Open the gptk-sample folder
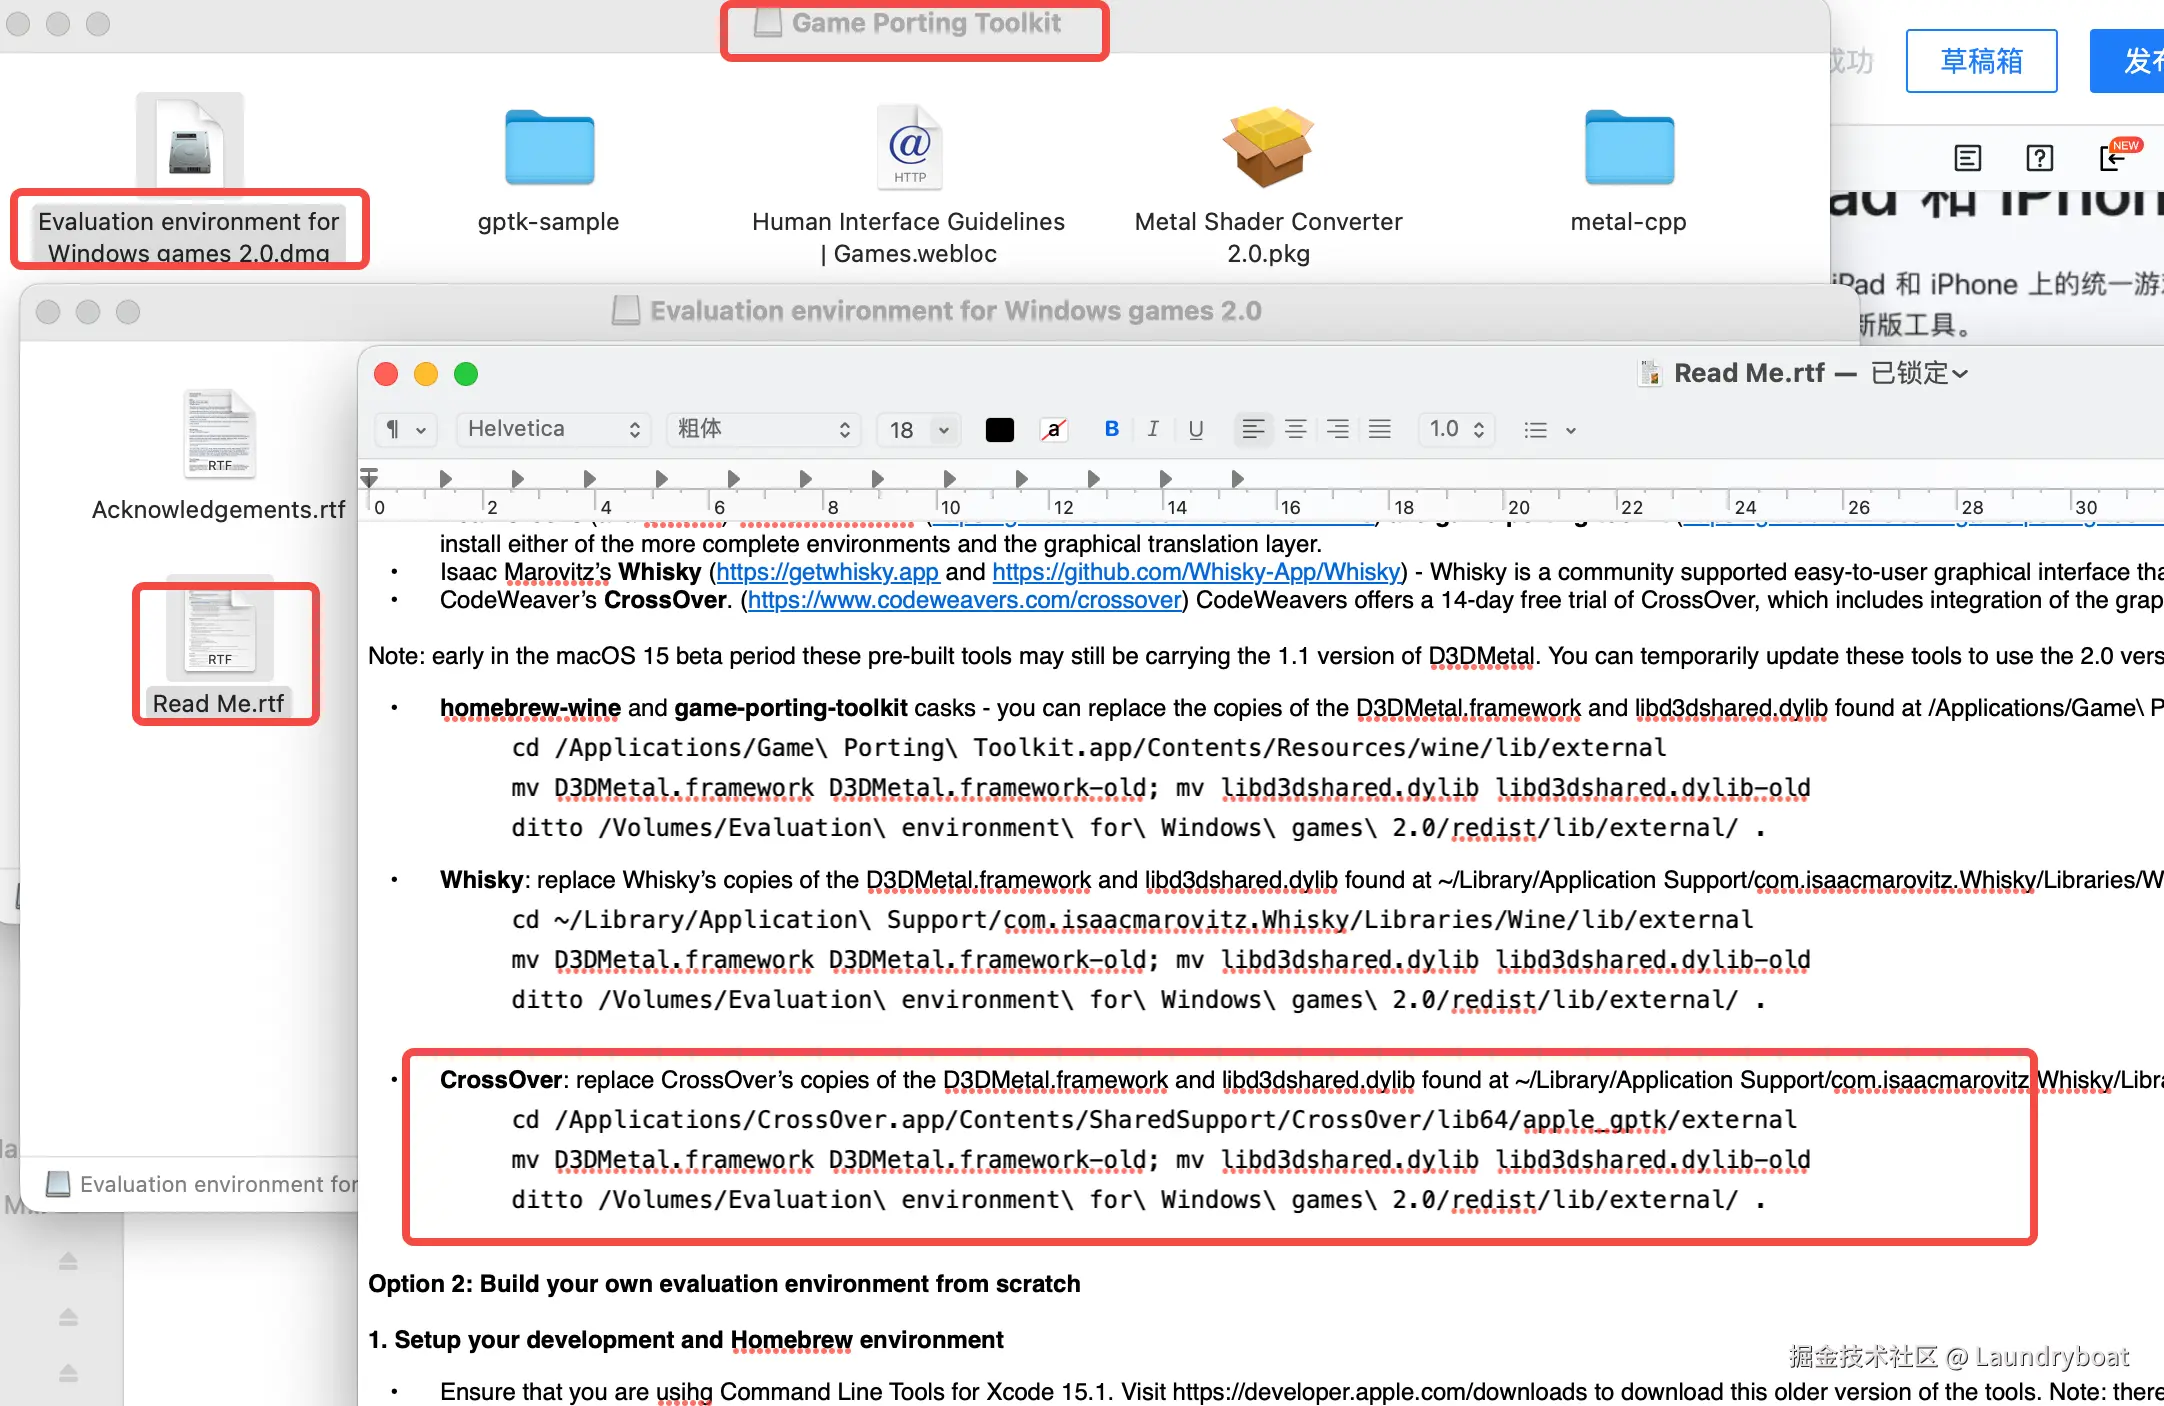This screenshot has width=2164, height=1406. click(x=549, y=150)
